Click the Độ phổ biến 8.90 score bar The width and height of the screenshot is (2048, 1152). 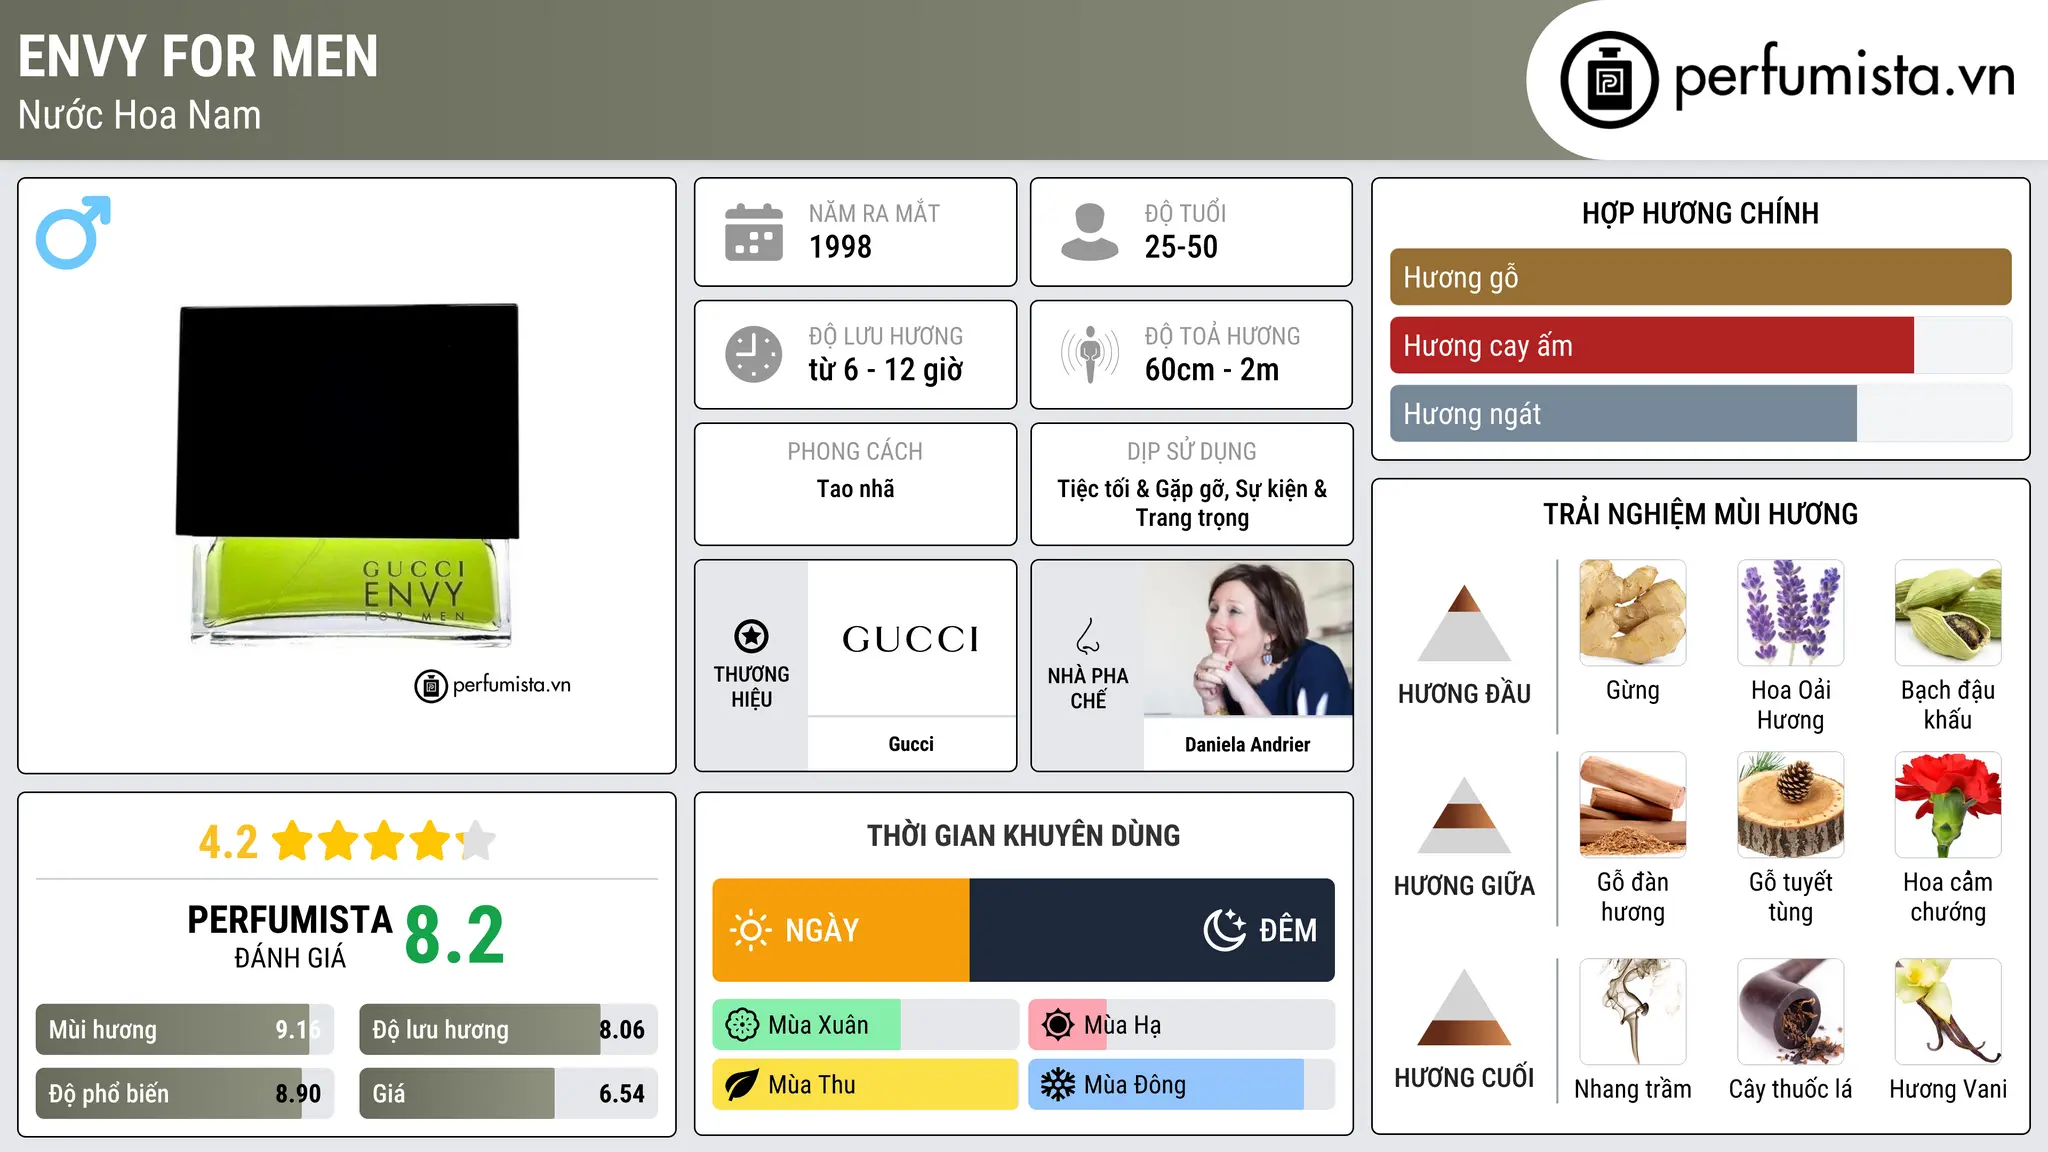coord(185,1093)
